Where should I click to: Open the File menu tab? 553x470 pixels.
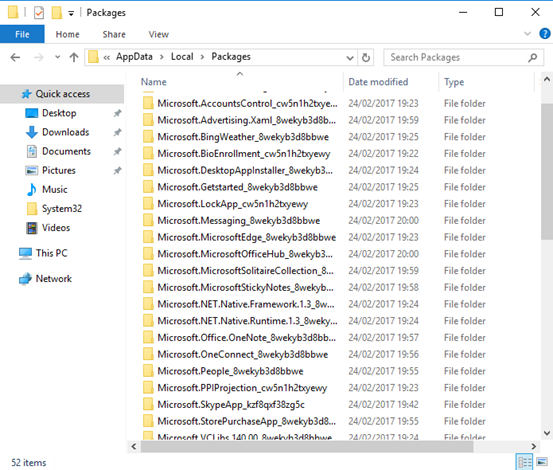[22, 34]
